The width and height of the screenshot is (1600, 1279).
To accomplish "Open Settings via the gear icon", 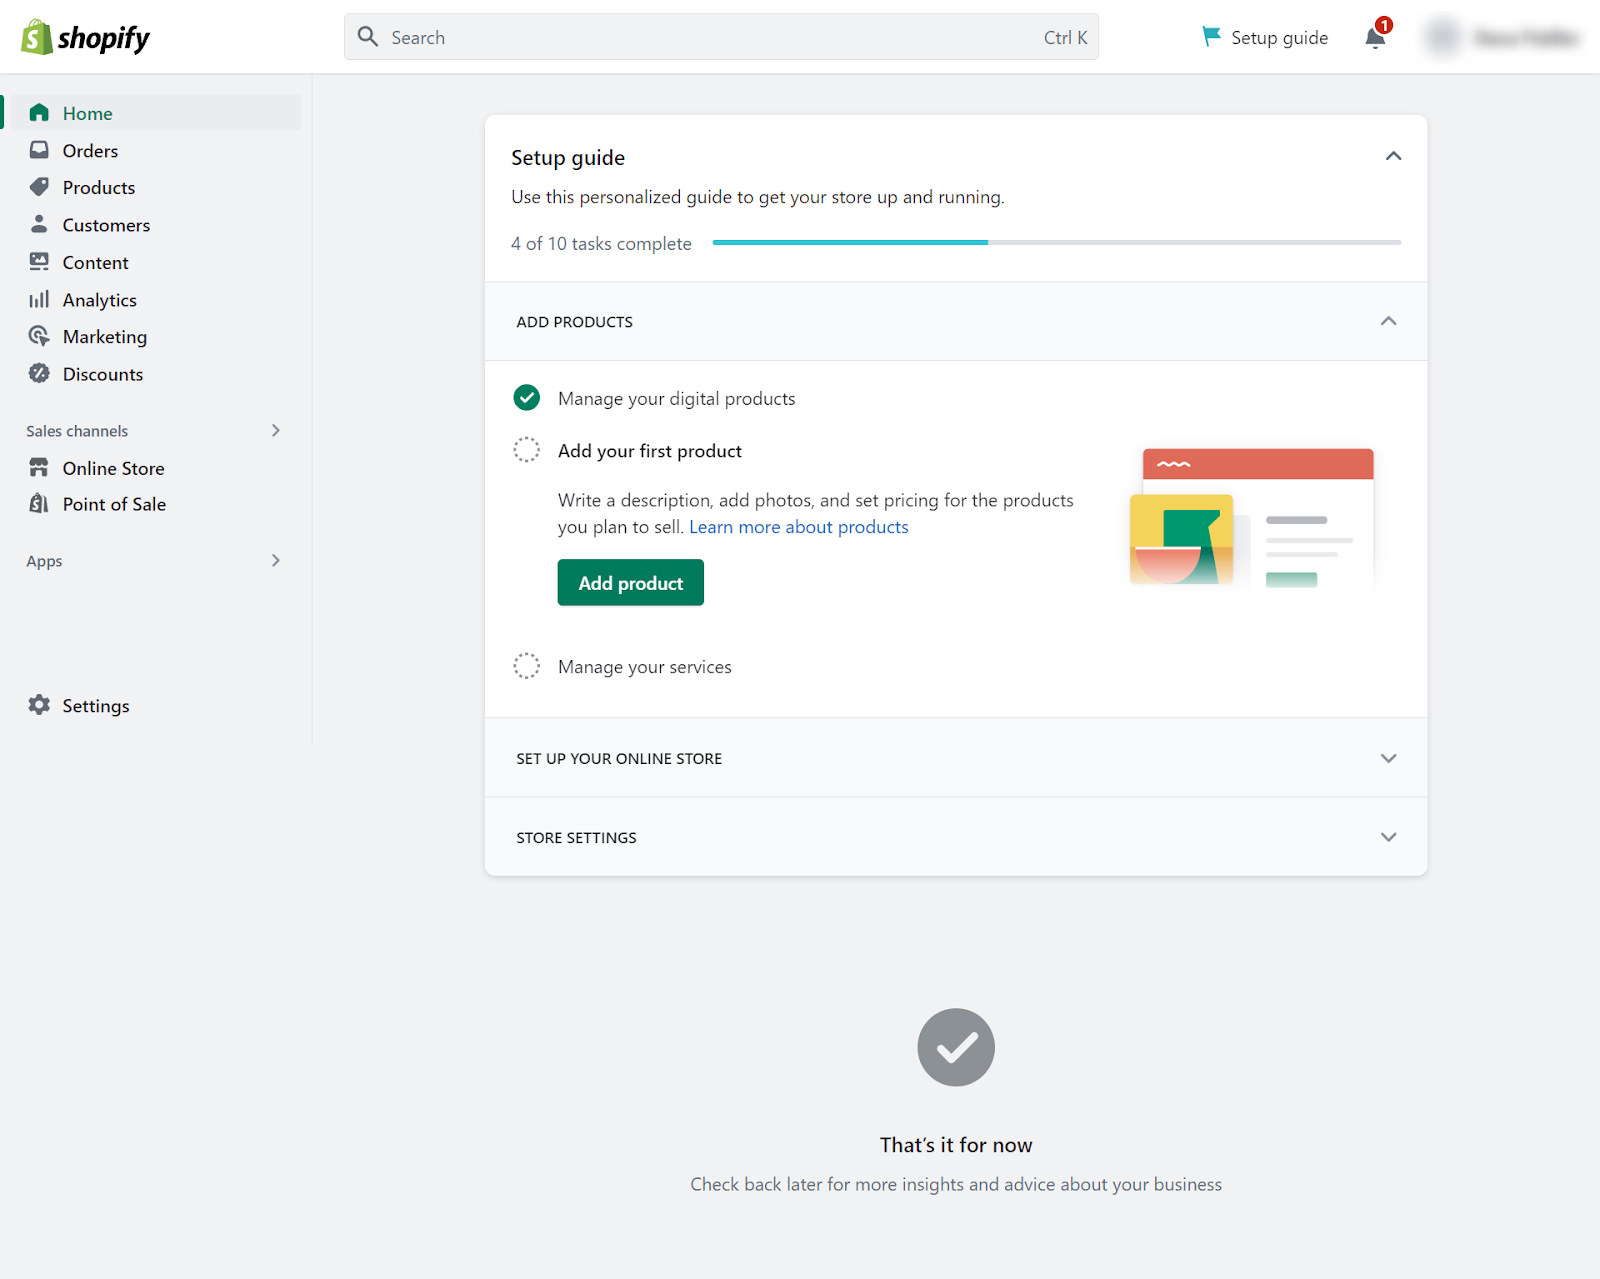I will click(x=39, y=705).
